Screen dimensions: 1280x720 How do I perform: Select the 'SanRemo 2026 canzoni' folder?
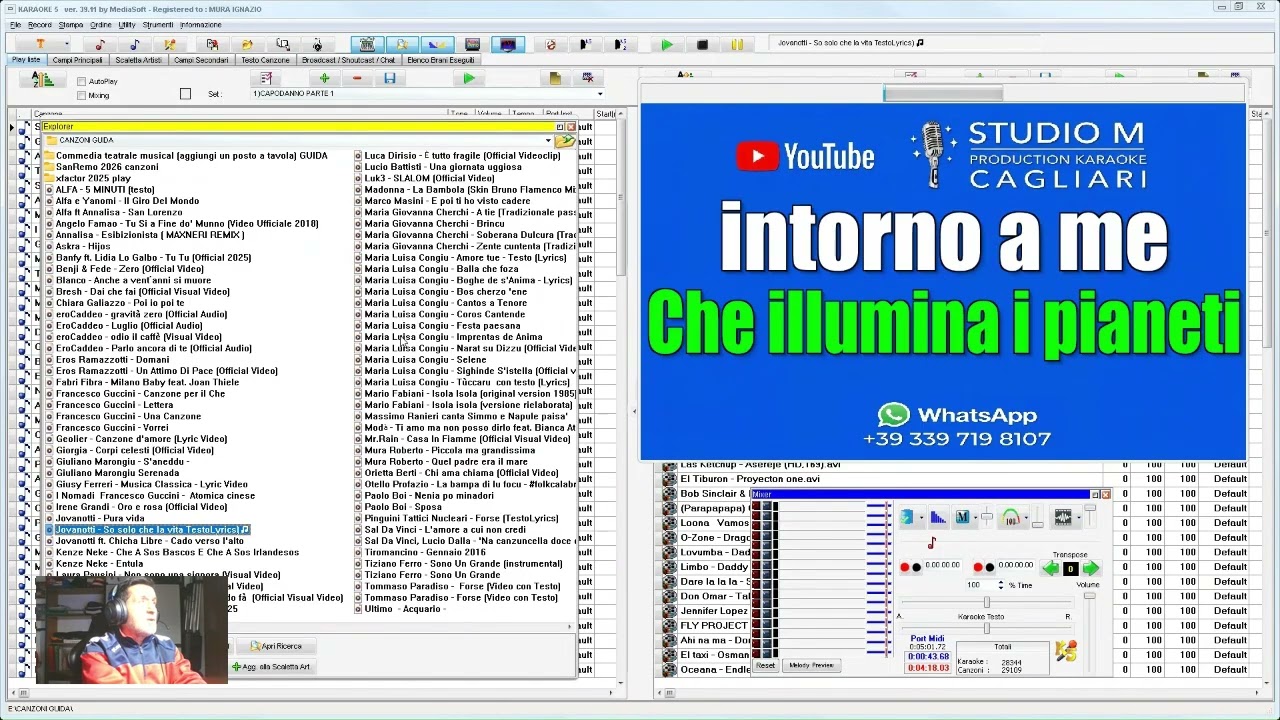[x=107, y=167]
